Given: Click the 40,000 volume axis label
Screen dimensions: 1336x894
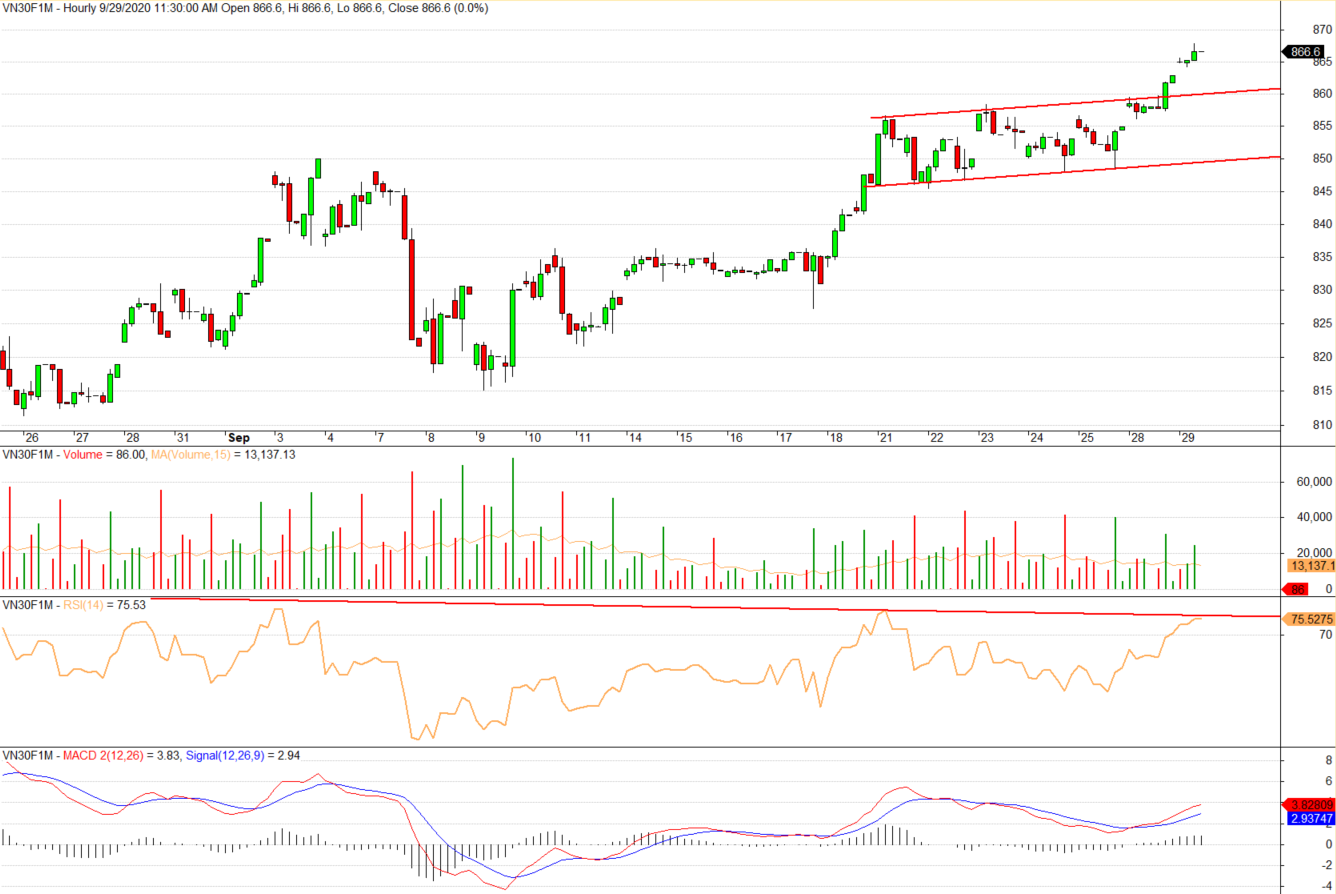Looking at the screenshot, I should click(1315, 517).
